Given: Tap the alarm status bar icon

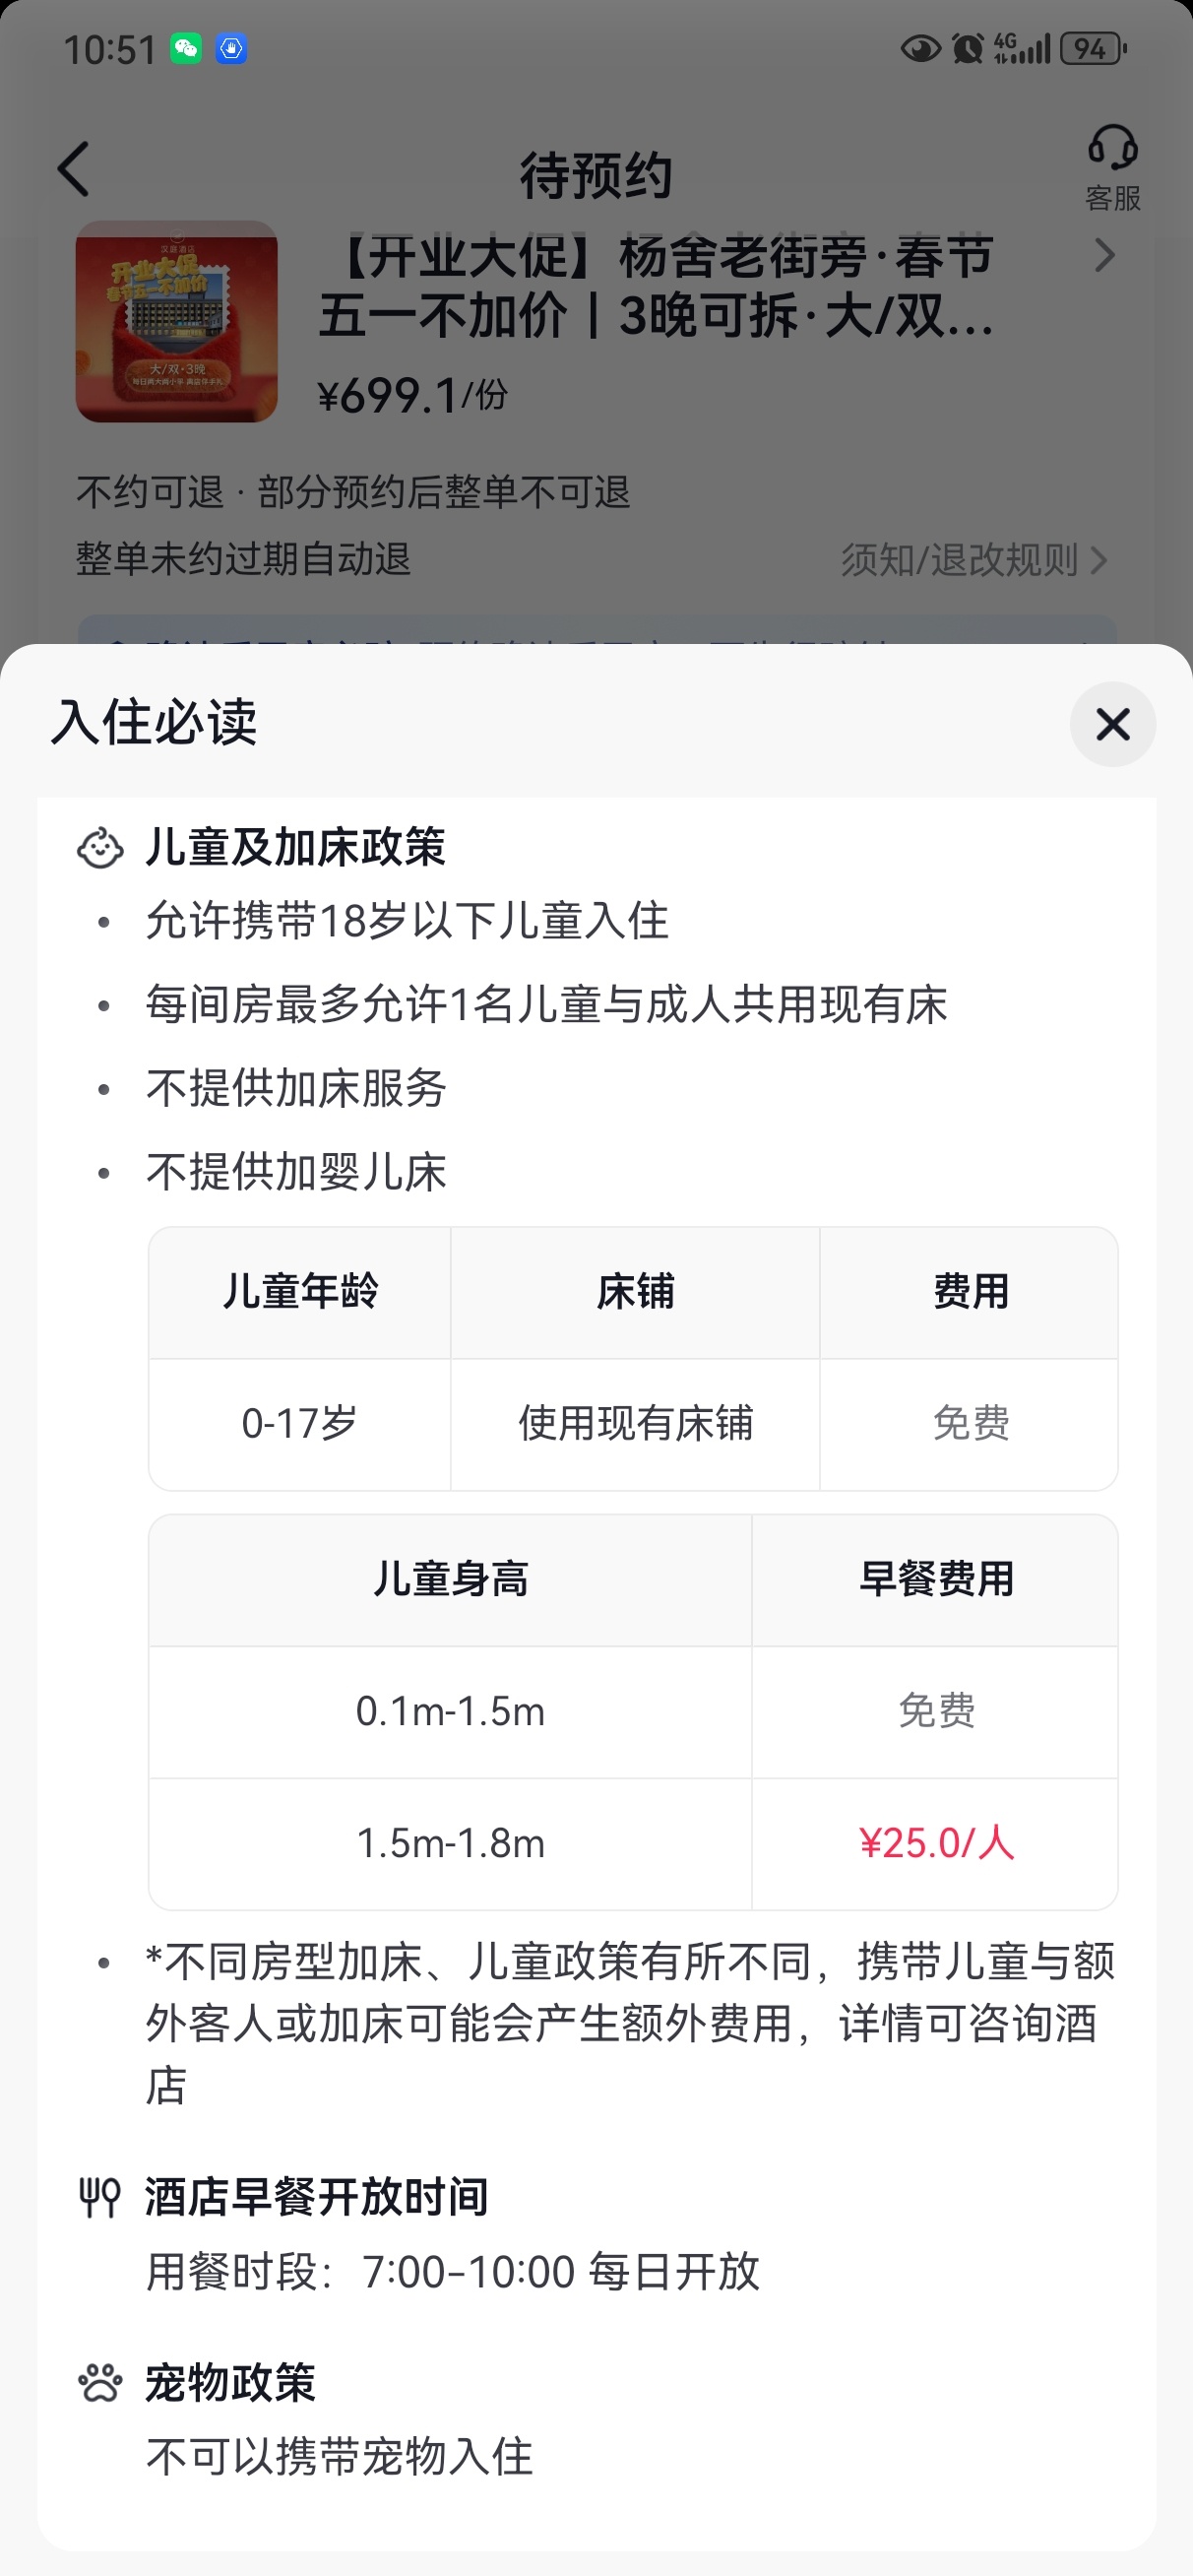Looking at the screenshot, I should click(x=967, y=48).
